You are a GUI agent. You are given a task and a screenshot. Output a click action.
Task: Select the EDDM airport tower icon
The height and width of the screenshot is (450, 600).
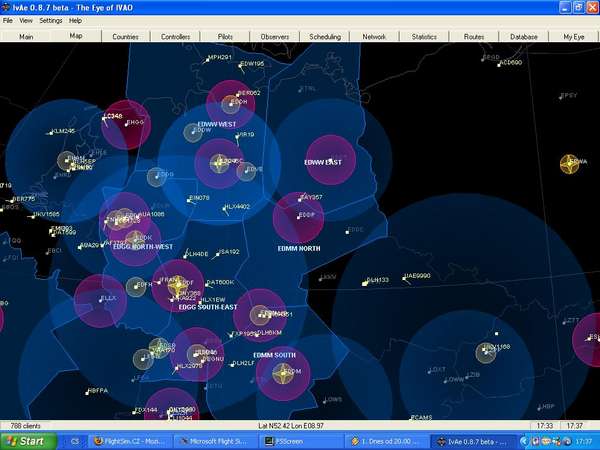coord(285,374)
